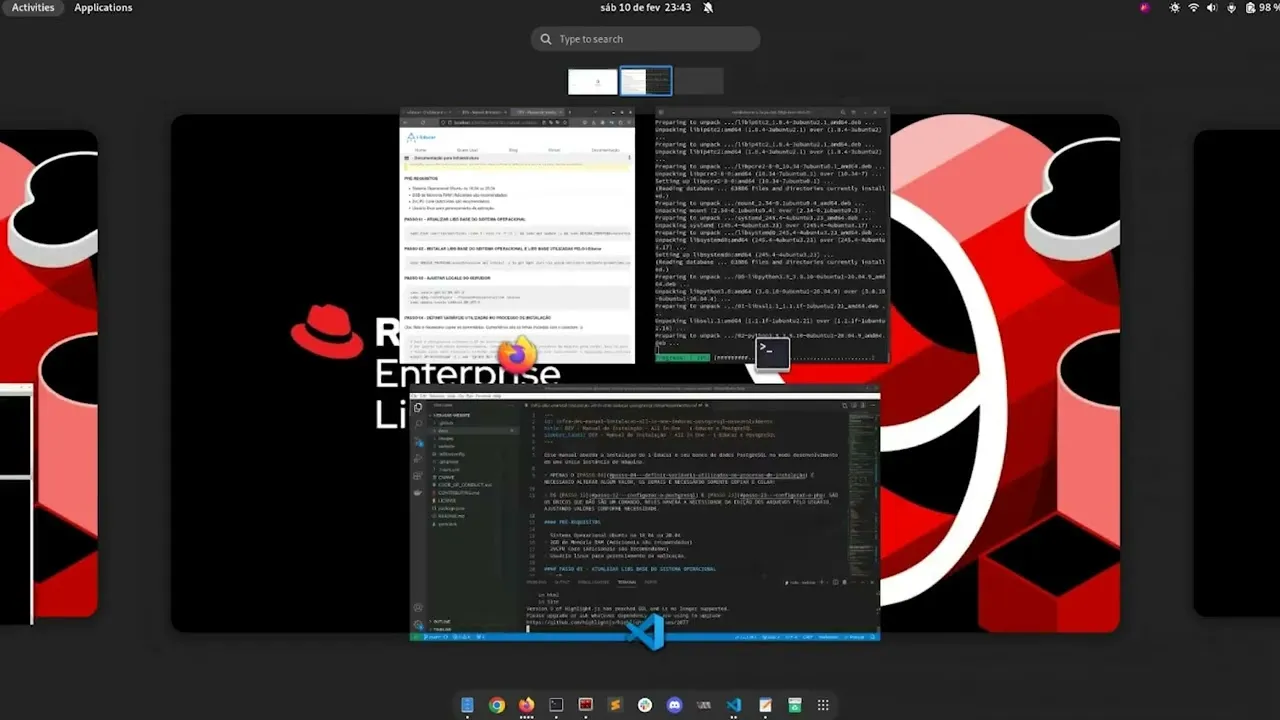Open the Applications menu in top bar

click(x=103, y=8)
